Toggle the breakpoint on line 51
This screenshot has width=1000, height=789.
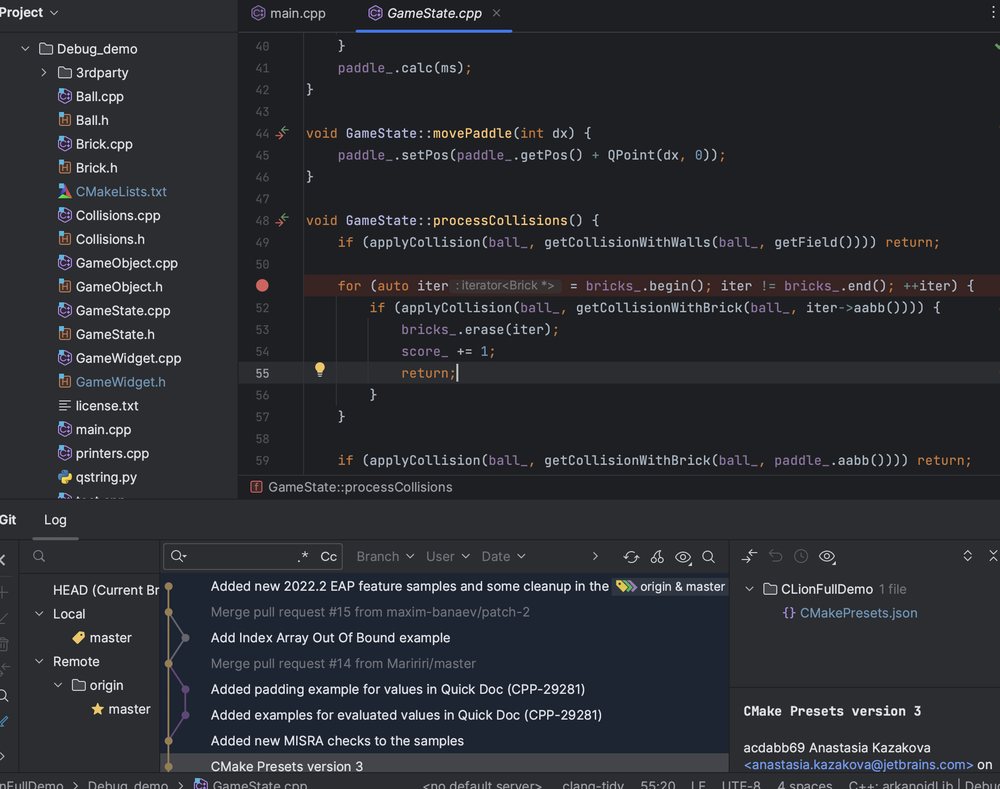[x=262, y=286]
